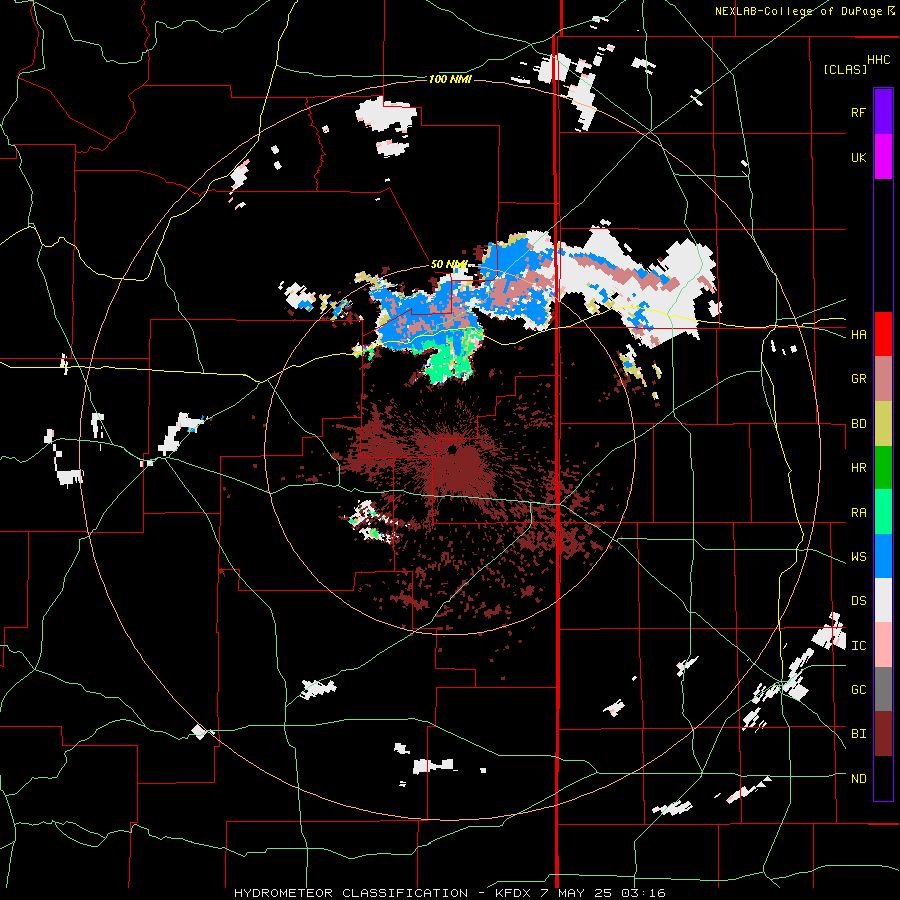
Task: Select the DS white legend swatch
Action: tap(883, 600)
